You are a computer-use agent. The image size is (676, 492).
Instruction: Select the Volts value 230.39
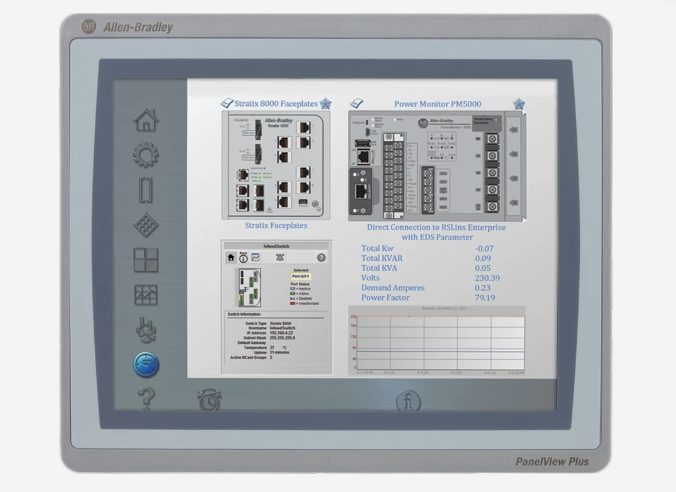488,278
